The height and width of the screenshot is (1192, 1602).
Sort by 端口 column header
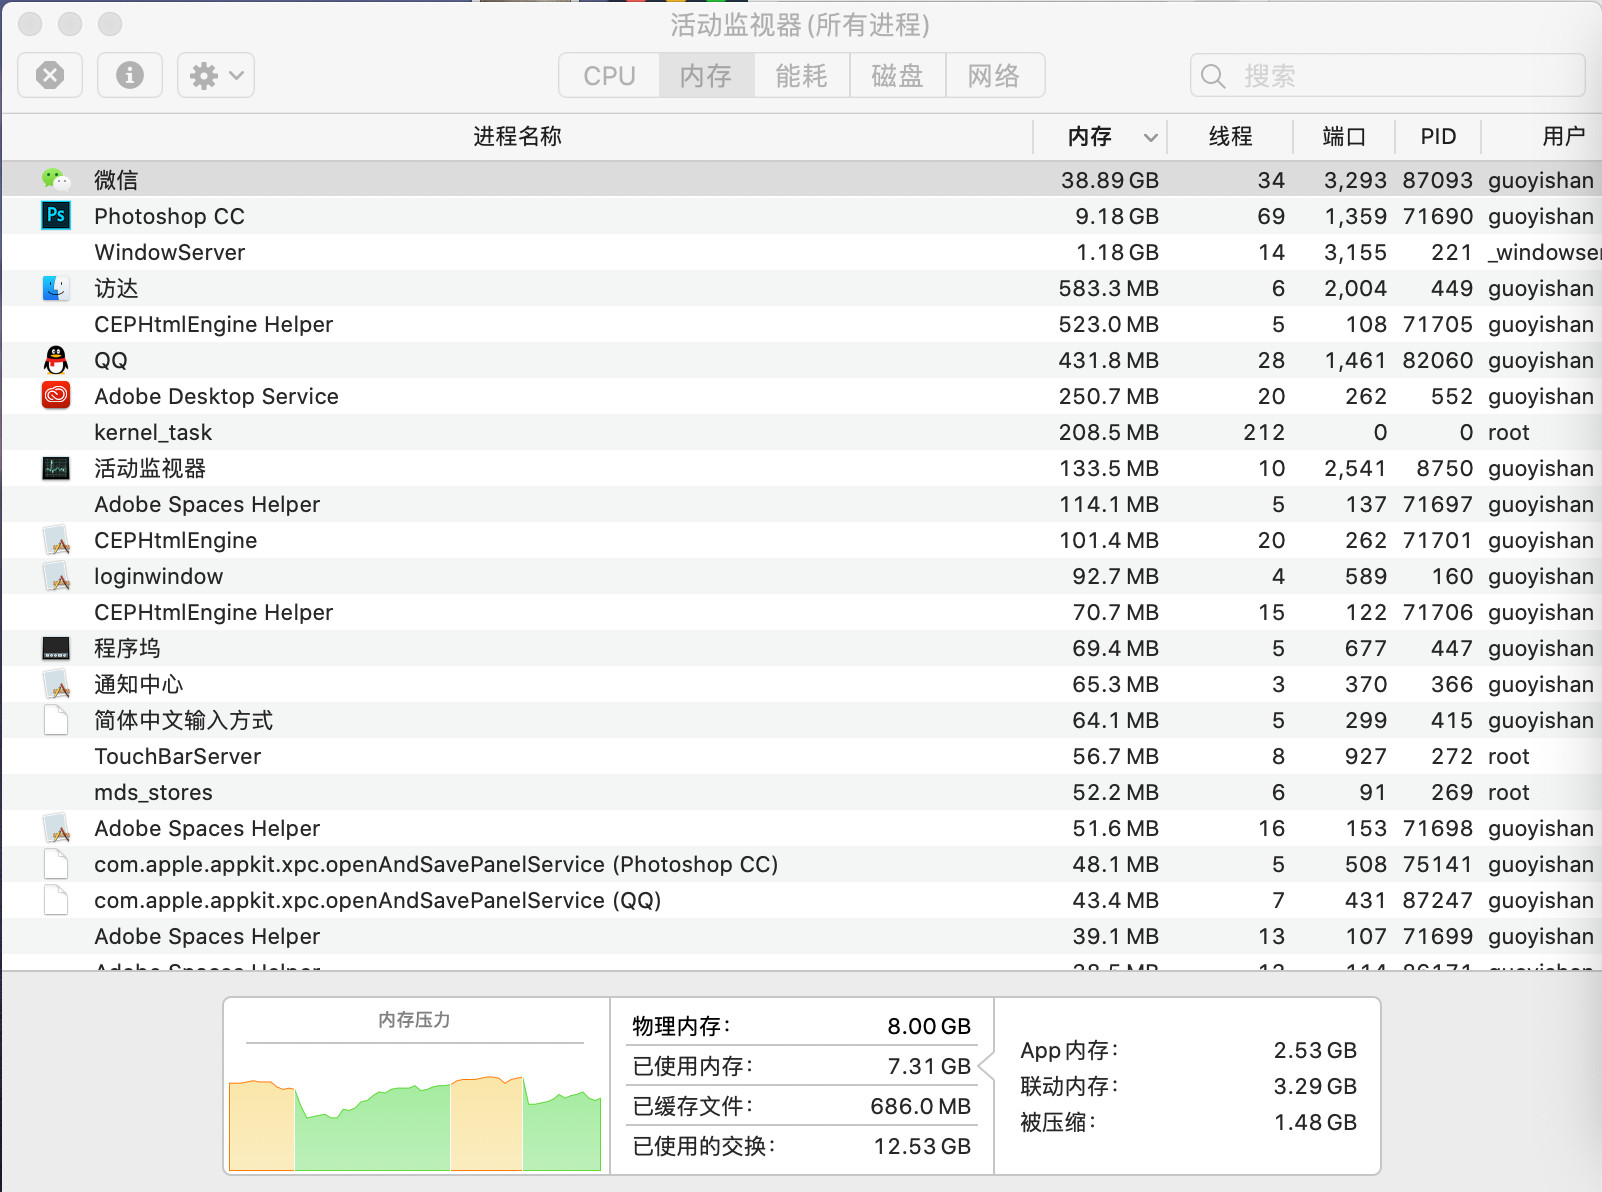[x=1343, y=136]
